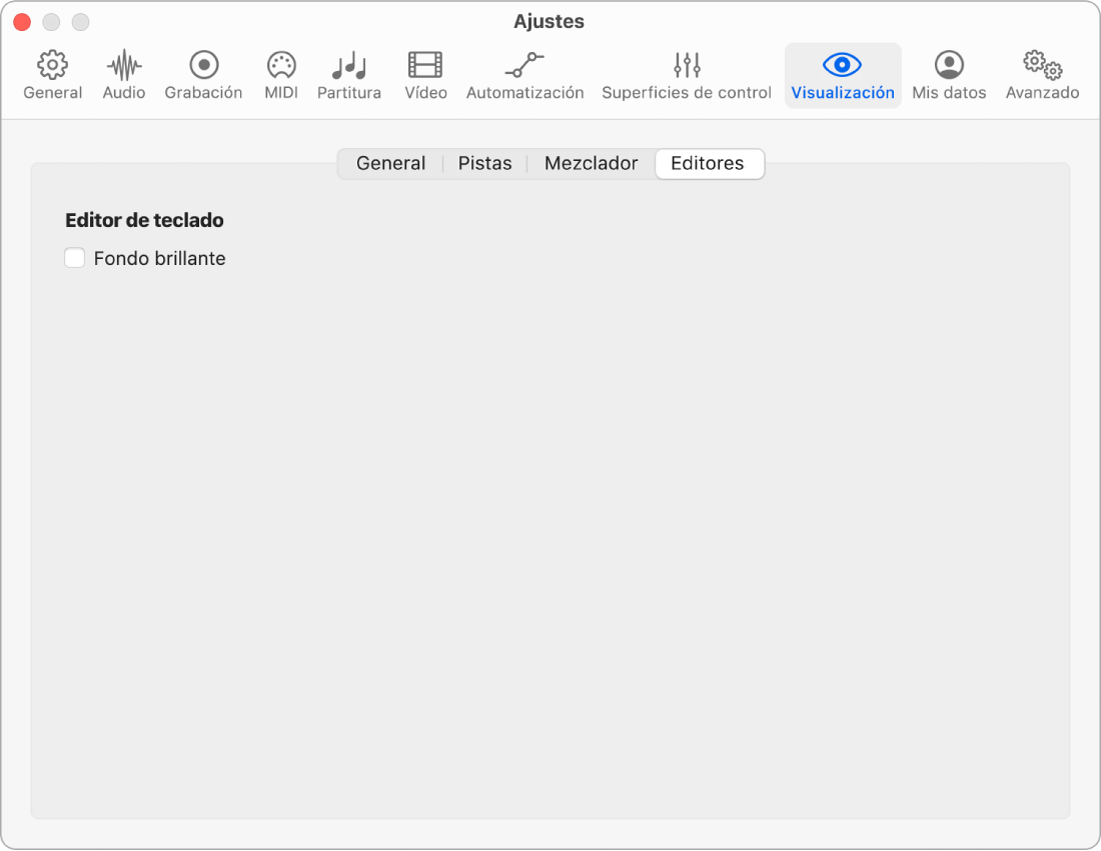Click the Visualización eye icon
The image size is (1101, 851).
point(842,66)
